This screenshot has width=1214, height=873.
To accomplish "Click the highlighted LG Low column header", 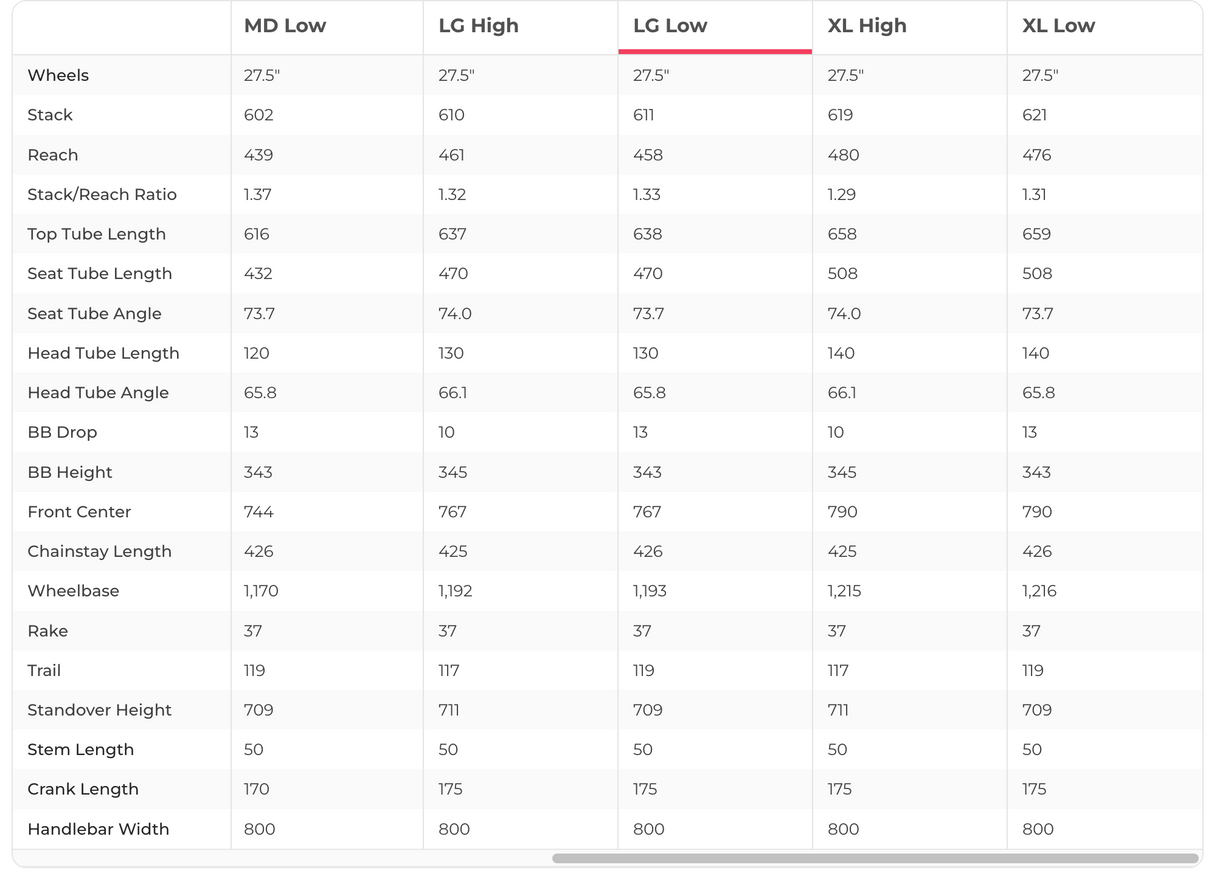I will [670, 26].
